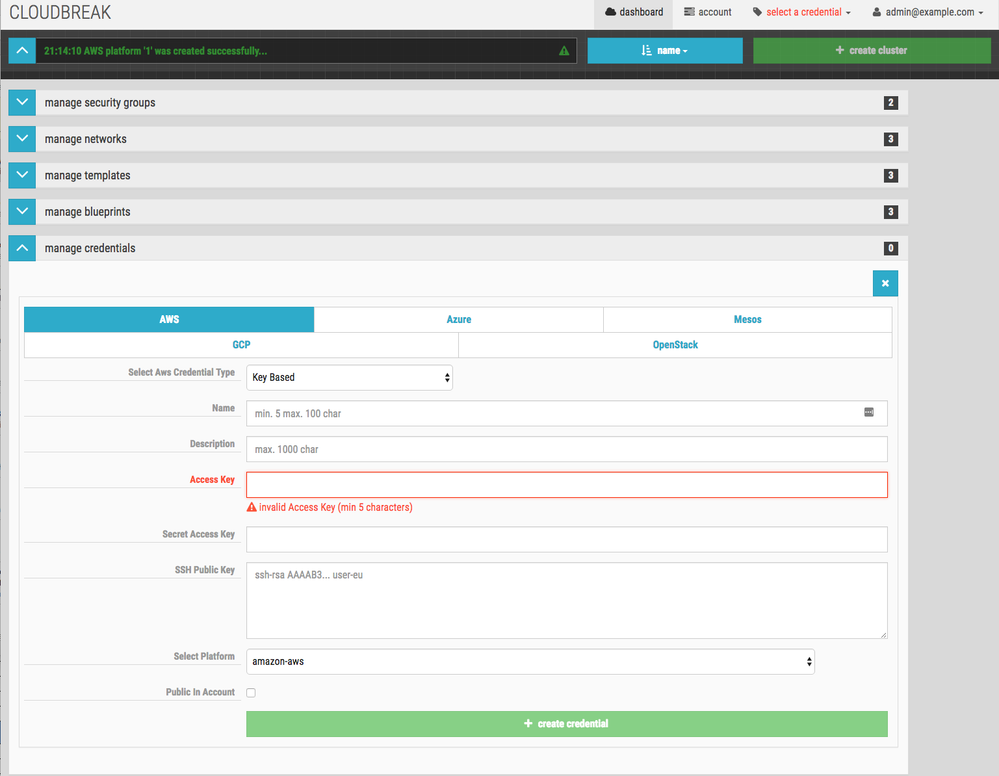999x776 pixels.
Task: Click inside the Description input field
Action: click(566, 448)
